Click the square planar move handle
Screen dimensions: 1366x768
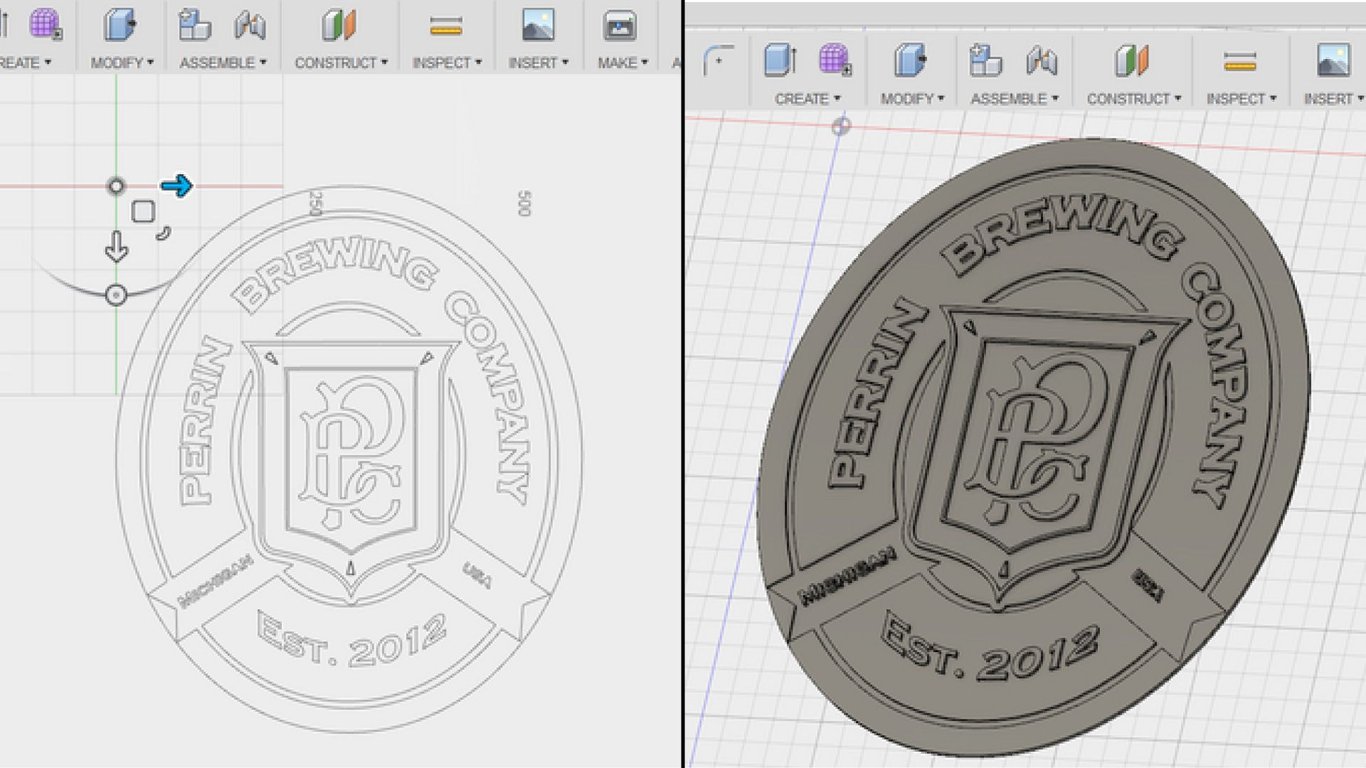[143, 211]
